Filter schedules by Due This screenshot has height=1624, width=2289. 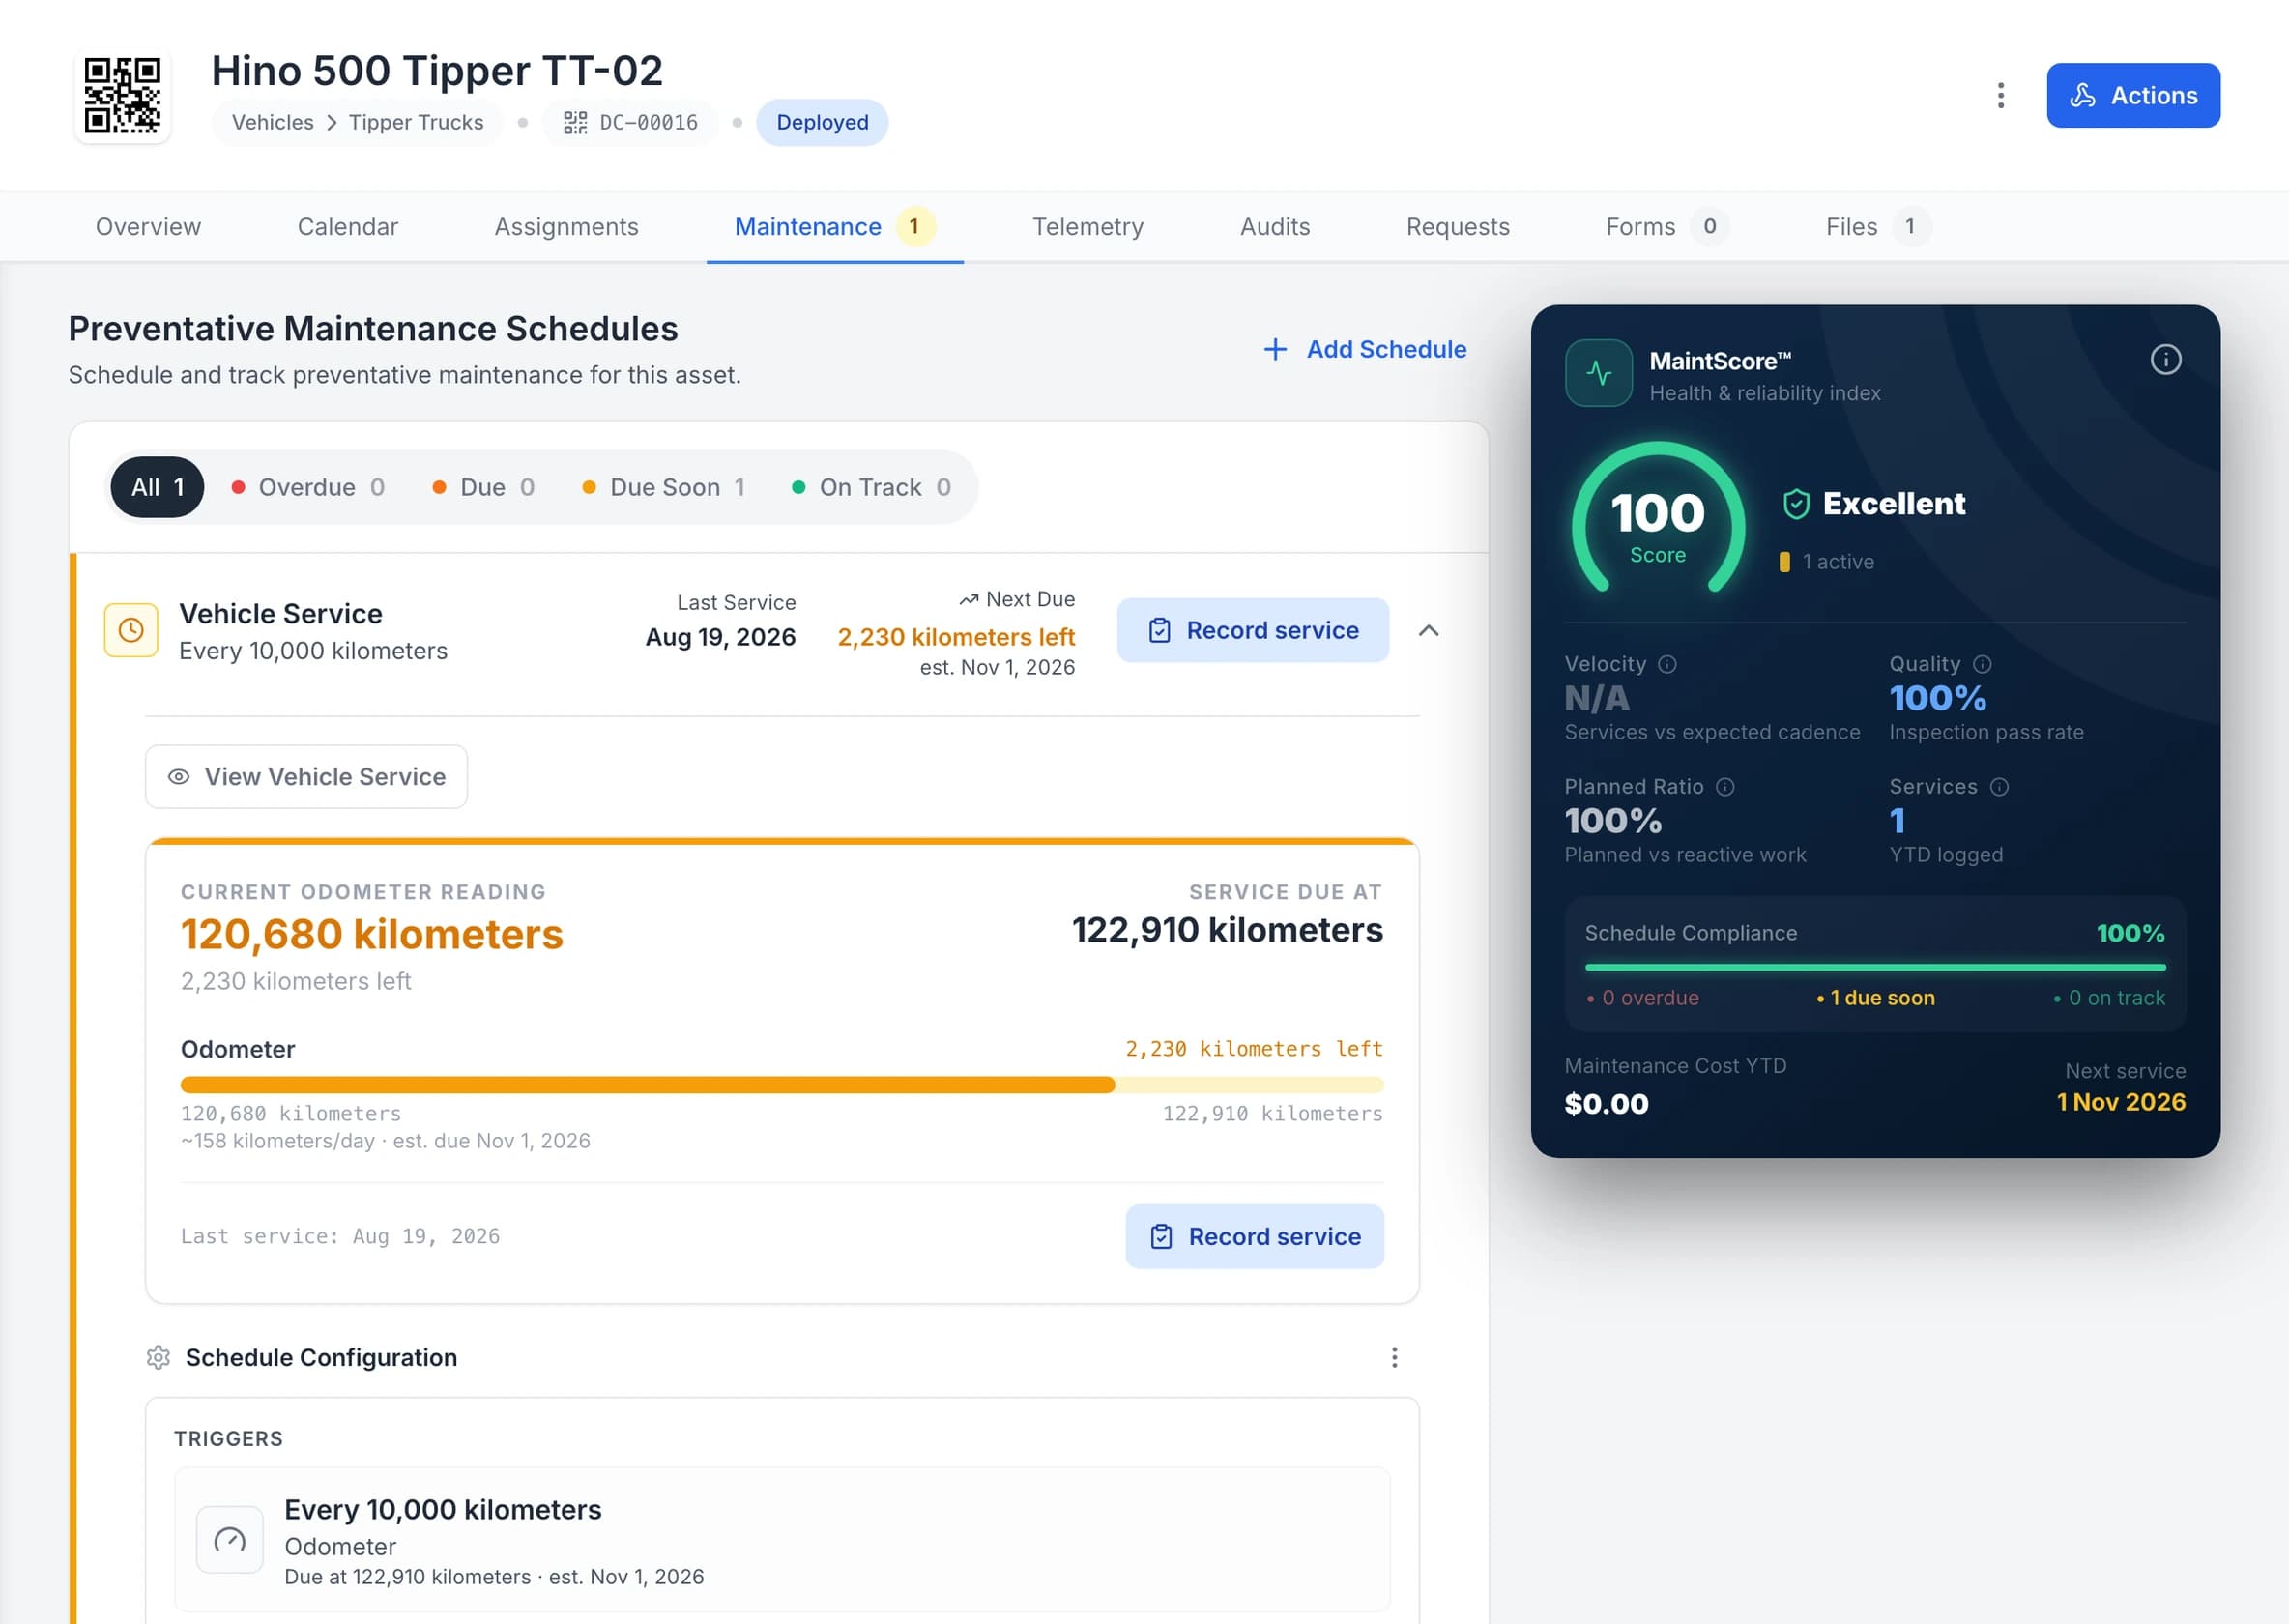pyautogui.click(x=483, y=487)
